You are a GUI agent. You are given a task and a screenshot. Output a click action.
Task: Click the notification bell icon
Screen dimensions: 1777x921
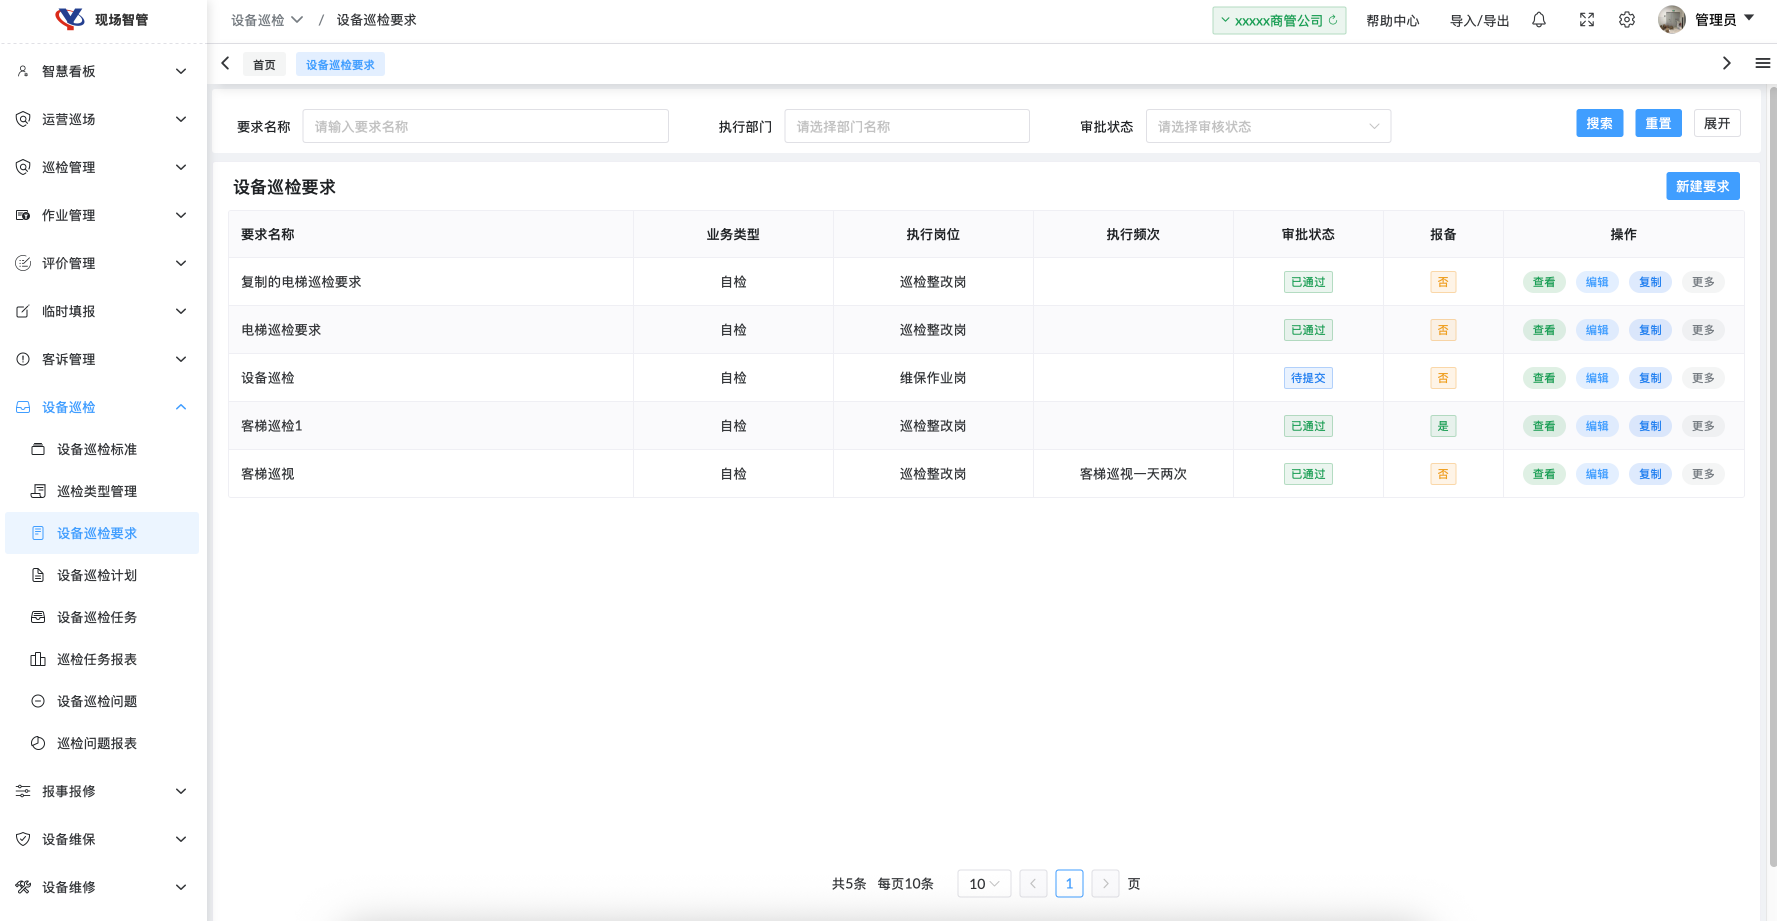[x=1539, y=20]
